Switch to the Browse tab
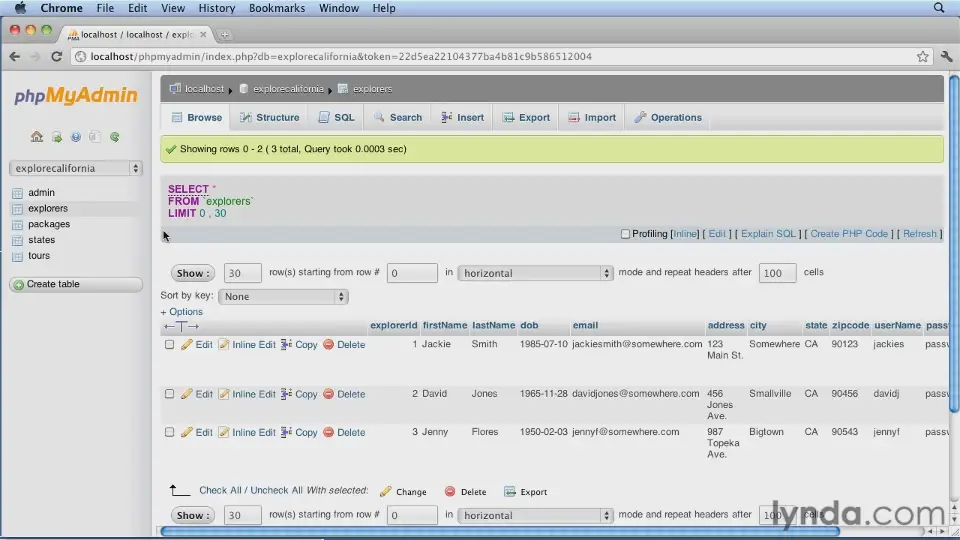The width and height of the screenshot is (960, 540). (x=197, y=118)
